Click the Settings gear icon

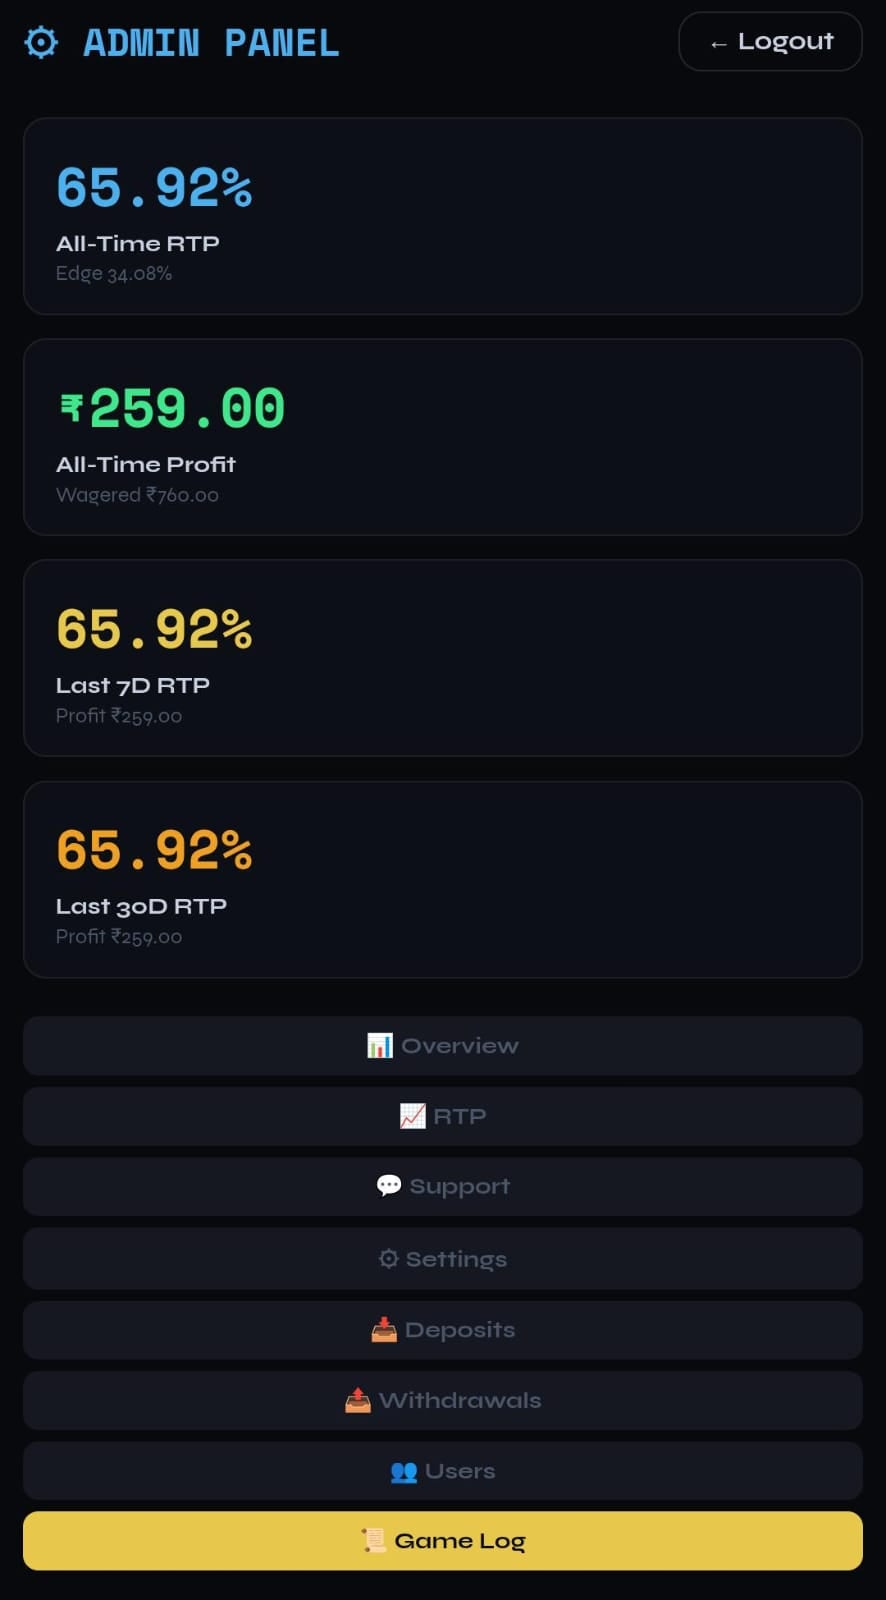(389, 1259)
